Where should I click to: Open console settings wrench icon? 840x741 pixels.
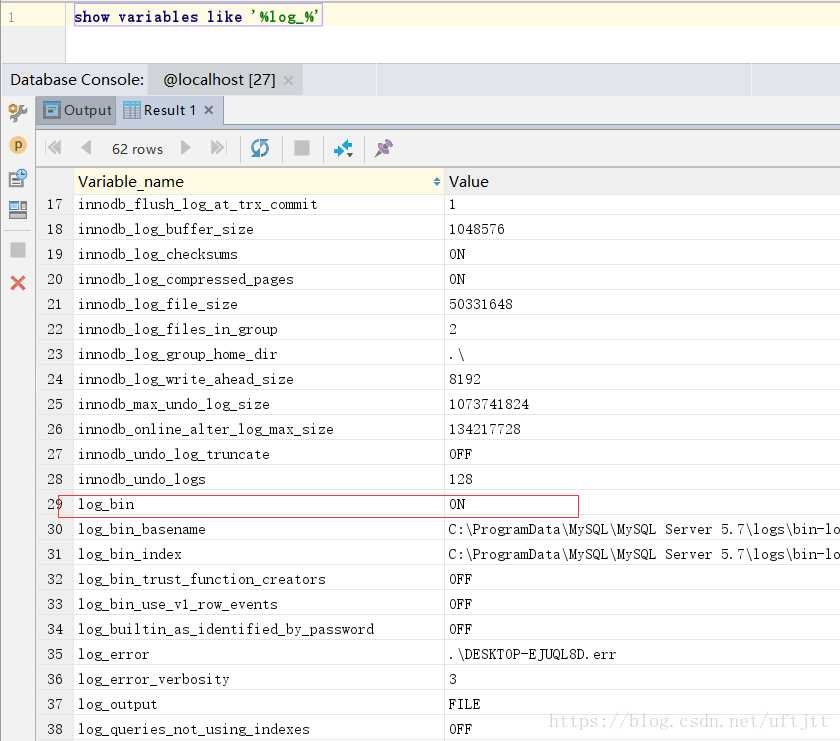click(x=18, y=113)
